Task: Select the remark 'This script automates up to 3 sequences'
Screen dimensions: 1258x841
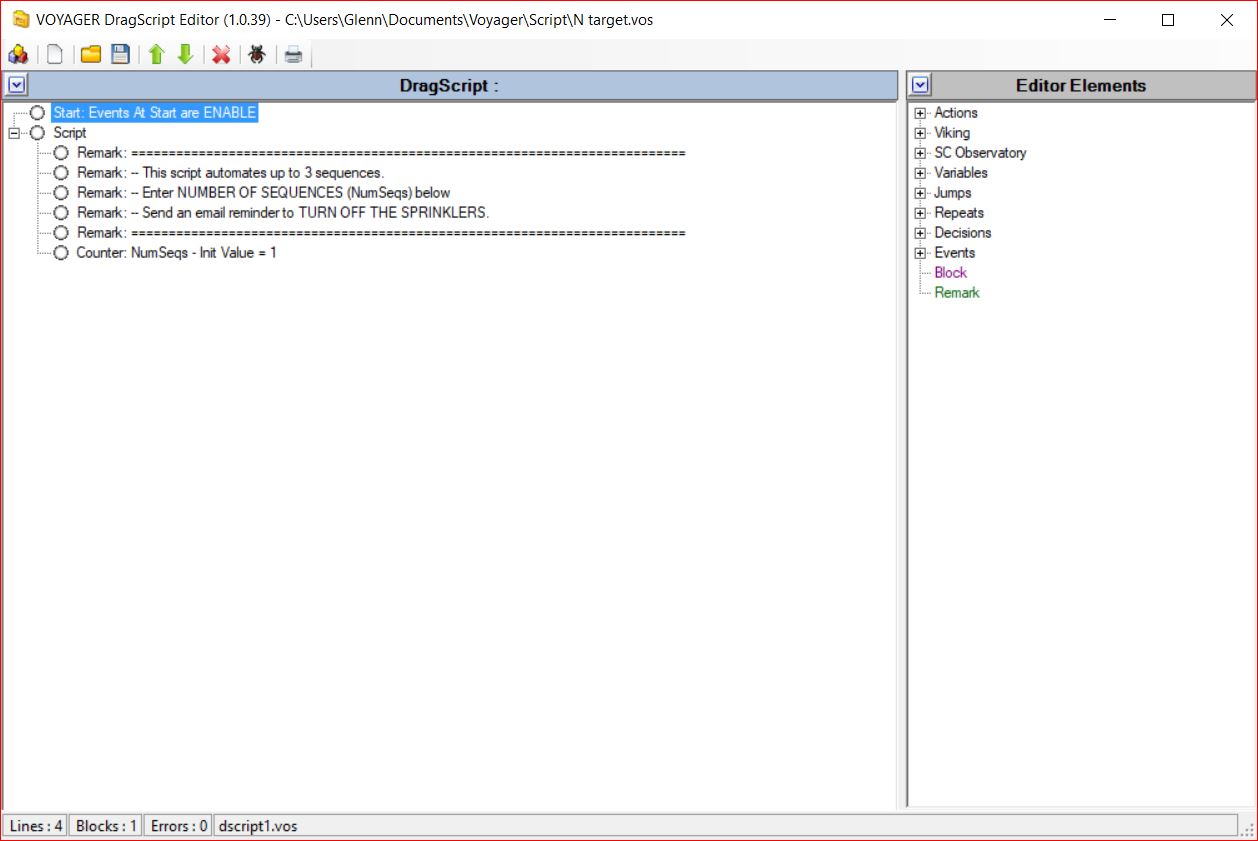Action: (x=230, y=173)
